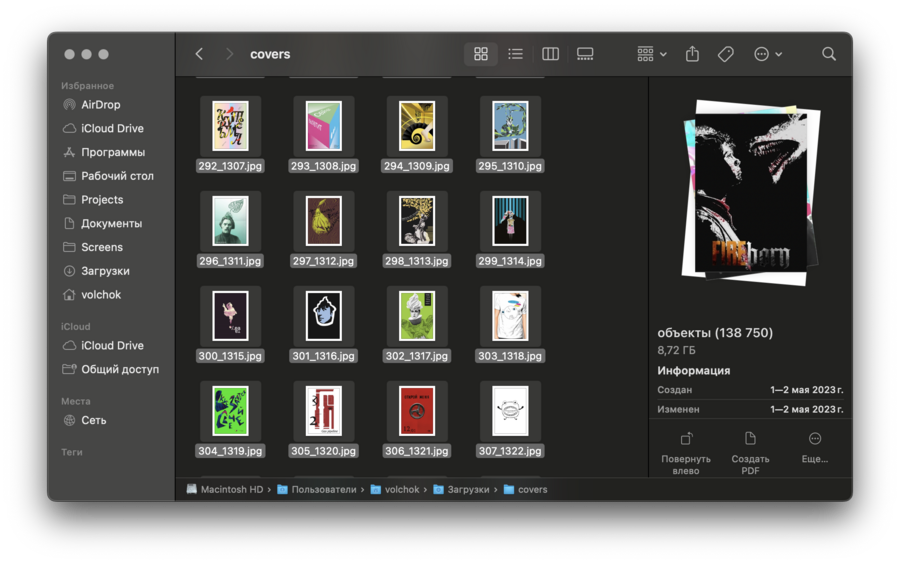Select the 305_1320.jpg file thumbnail
The height and width of the screenshot is (564, 900).
click(x=324, y=411)
